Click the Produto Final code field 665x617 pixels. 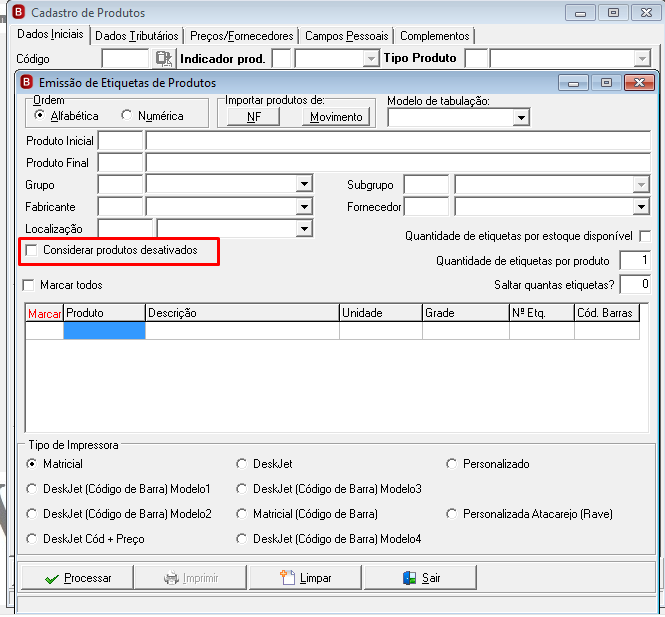pos(120,162)
